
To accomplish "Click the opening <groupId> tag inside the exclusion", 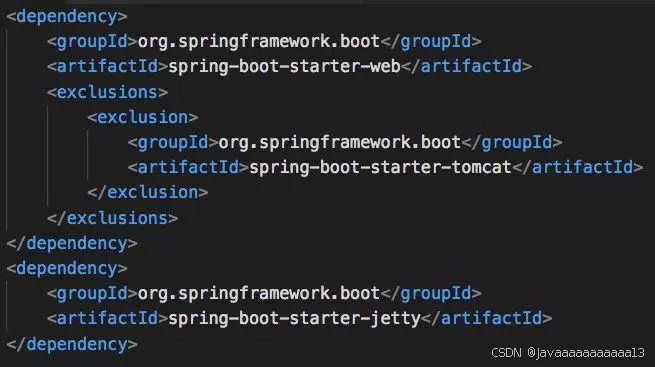I will pyautogui.click(x=173, y=143).
